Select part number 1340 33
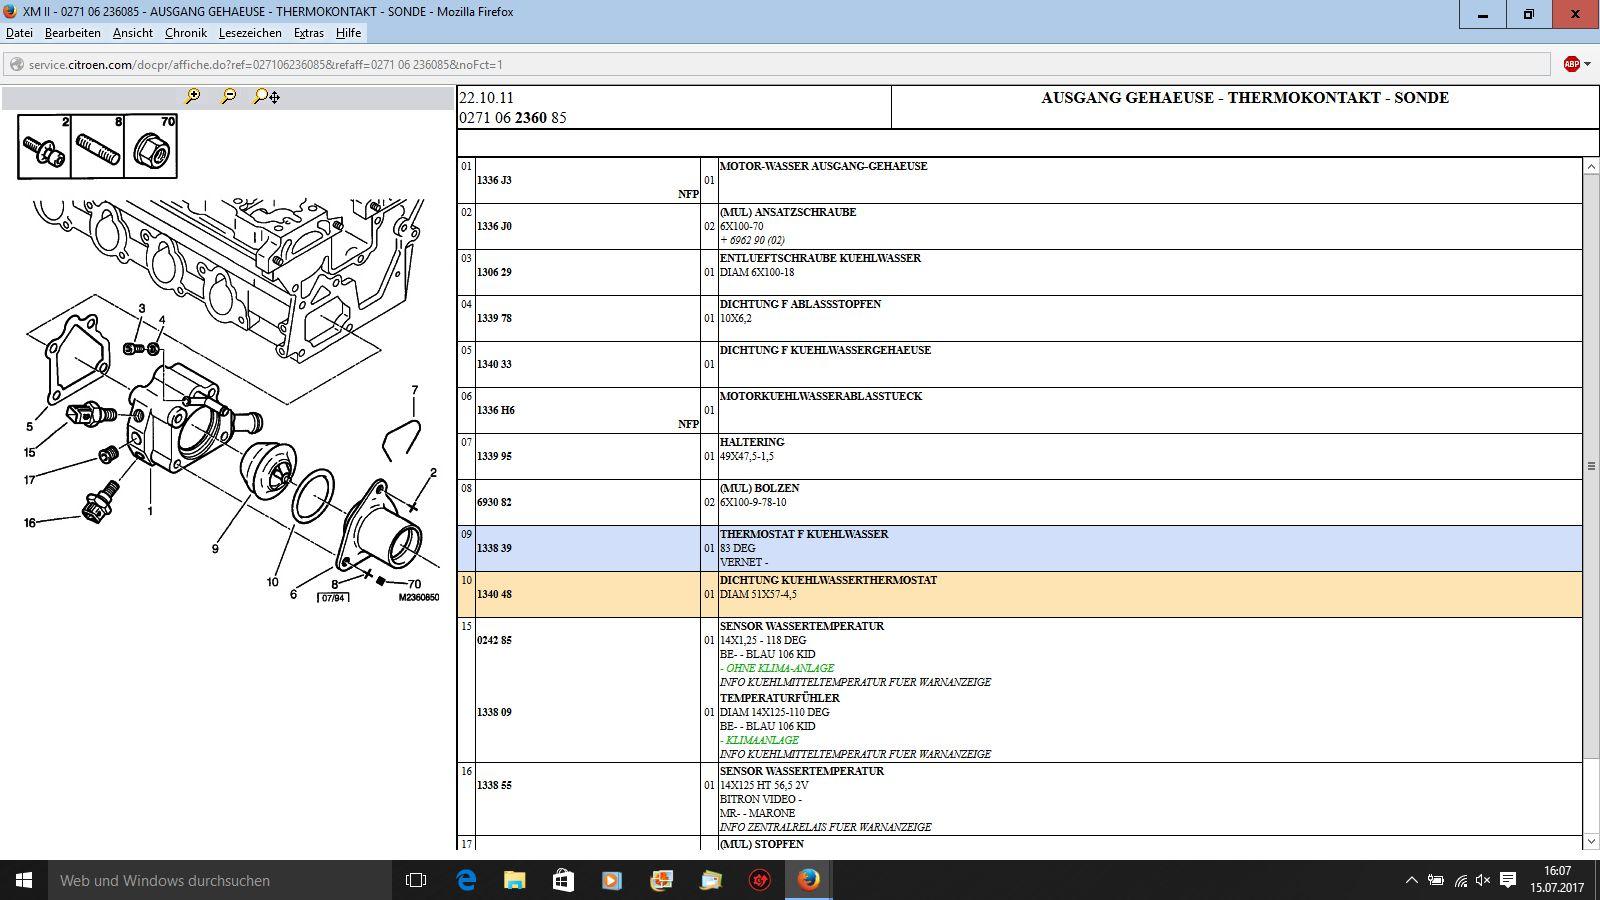 click(494, 364)
